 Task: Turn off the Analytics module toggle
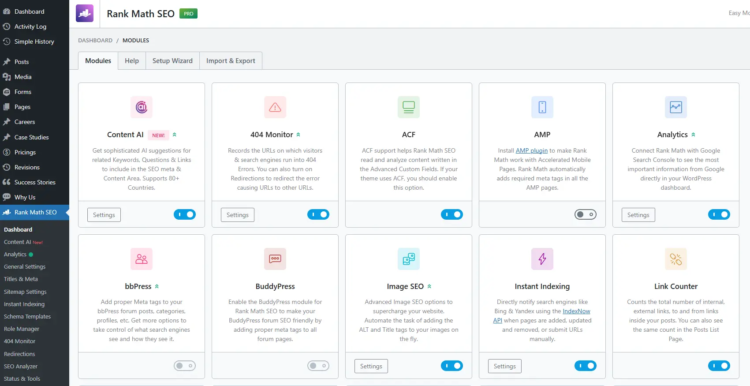point(719,215)
